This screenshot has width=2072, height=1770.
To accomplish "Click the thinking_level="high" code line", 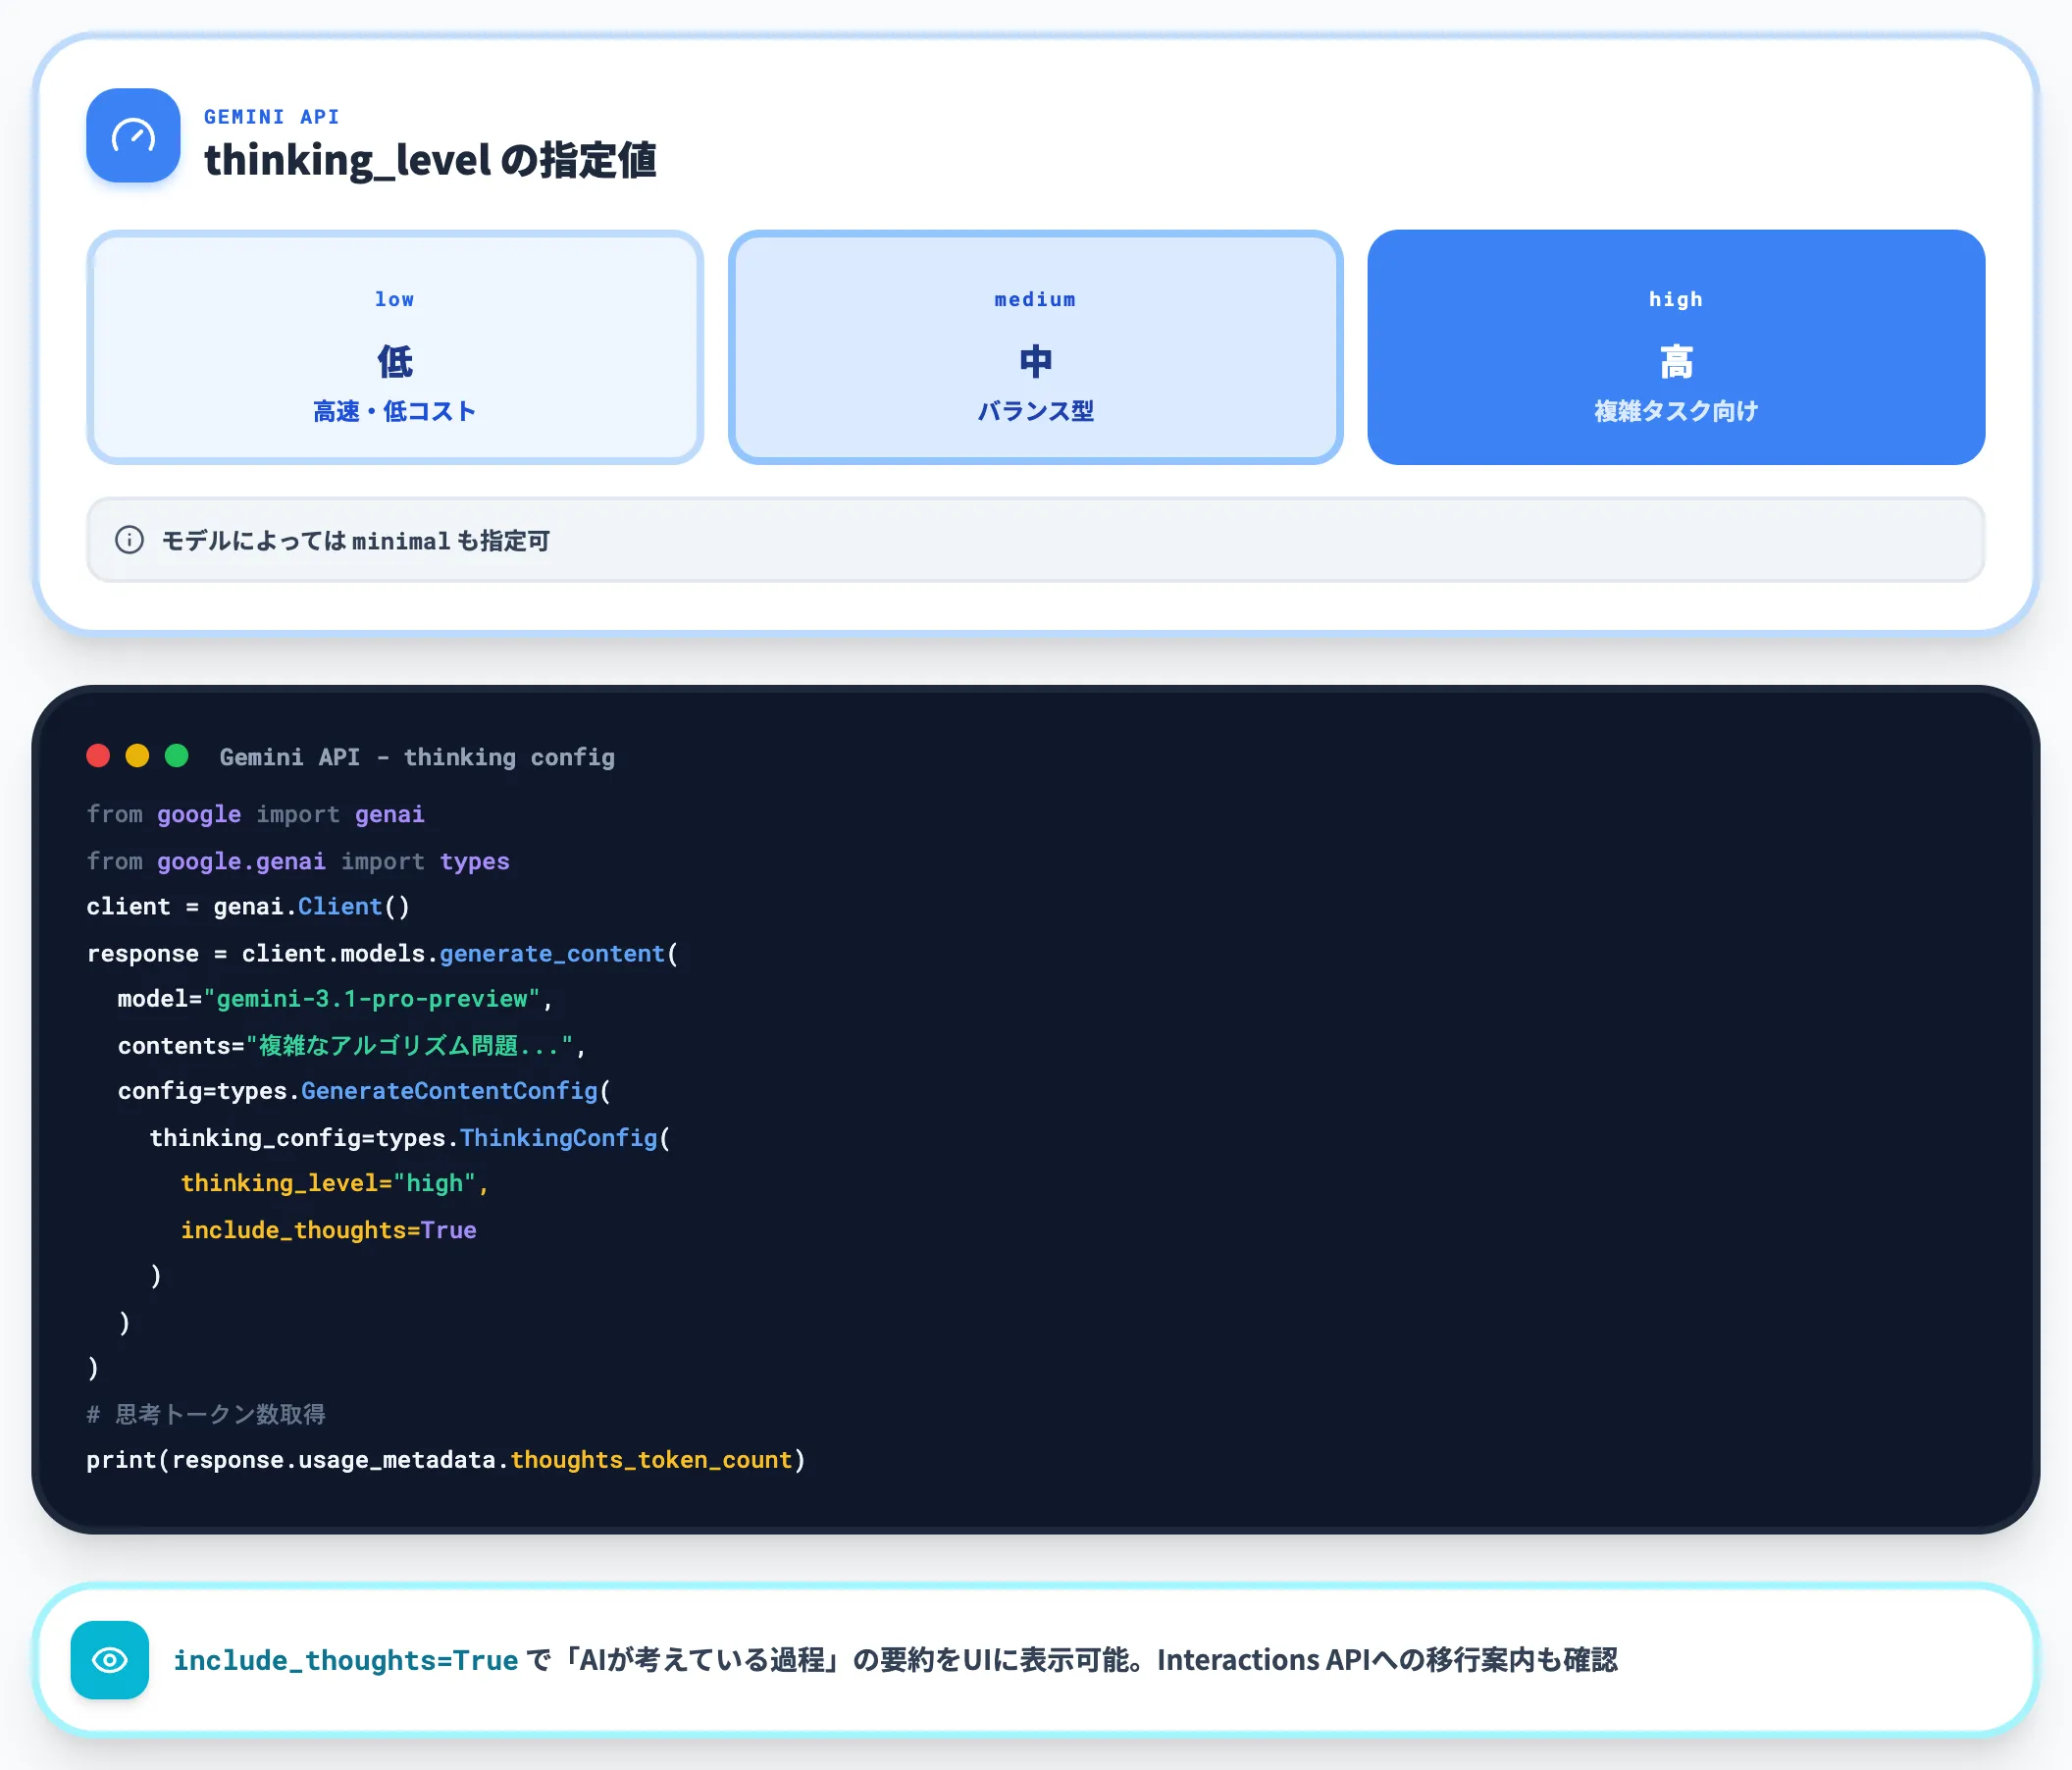I will [x=335, y=1184].
